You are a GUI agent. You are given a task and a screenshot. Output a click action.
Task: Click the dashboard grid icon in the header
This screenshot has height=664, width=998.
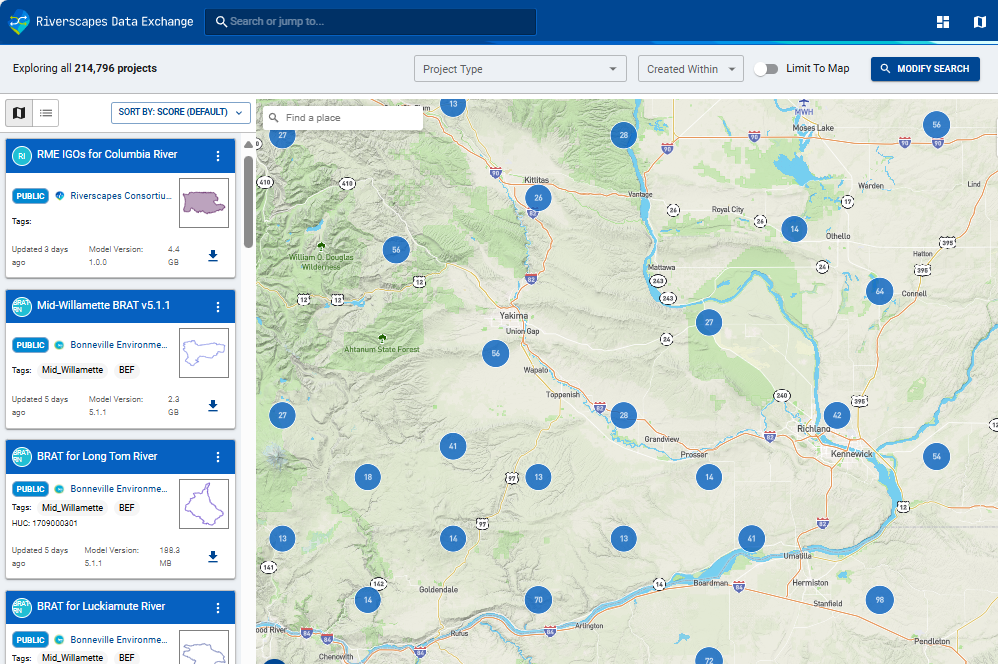(x=941, y=21)
